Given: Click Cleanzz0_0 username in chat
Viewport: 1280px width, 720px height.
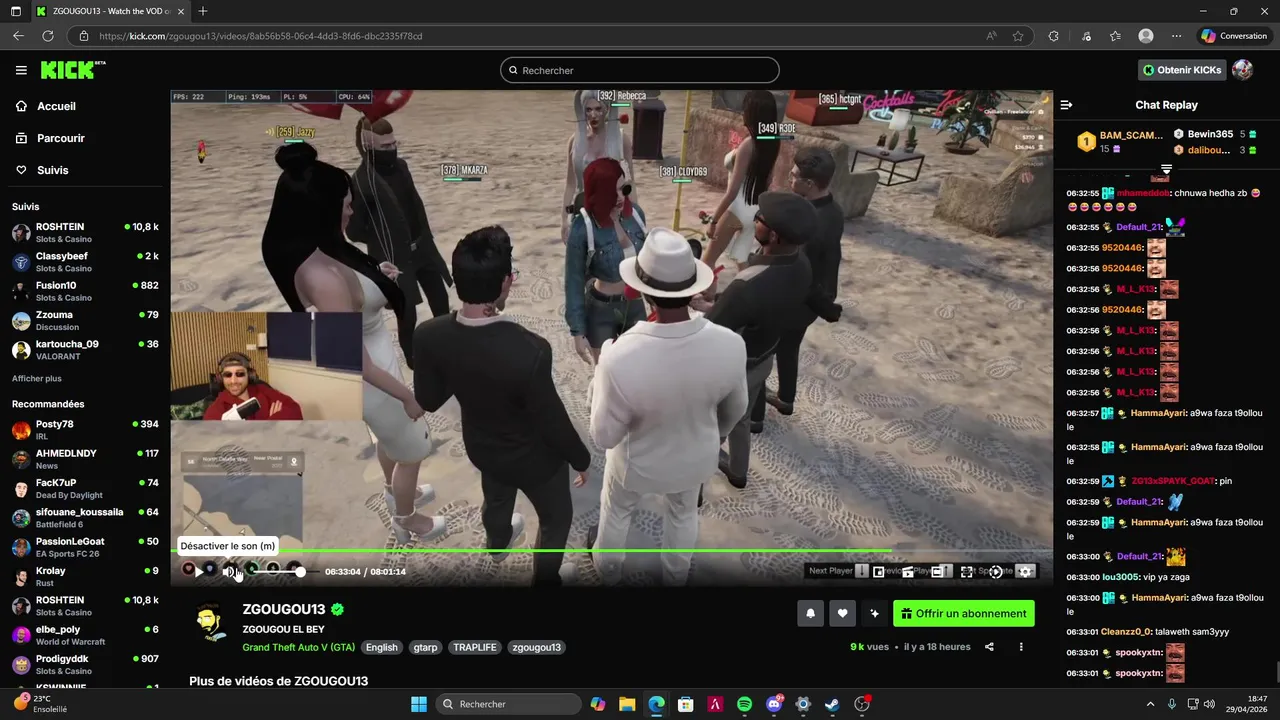Looking at the screenshot, I should (x=1125, y=632).
